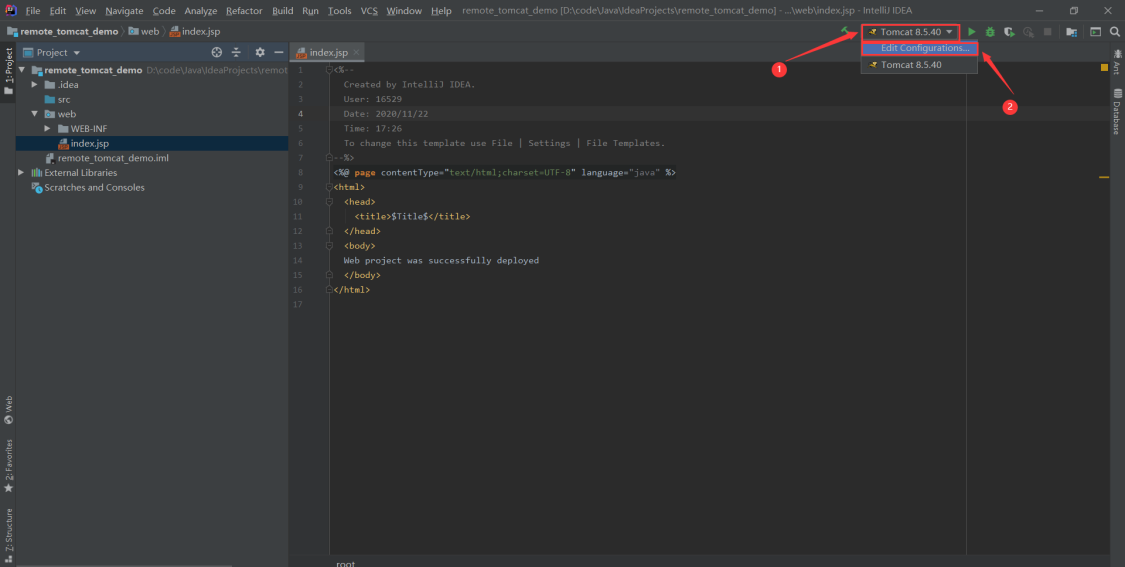Click the Locate/Scroll from Source target icon

pos(217,52)
